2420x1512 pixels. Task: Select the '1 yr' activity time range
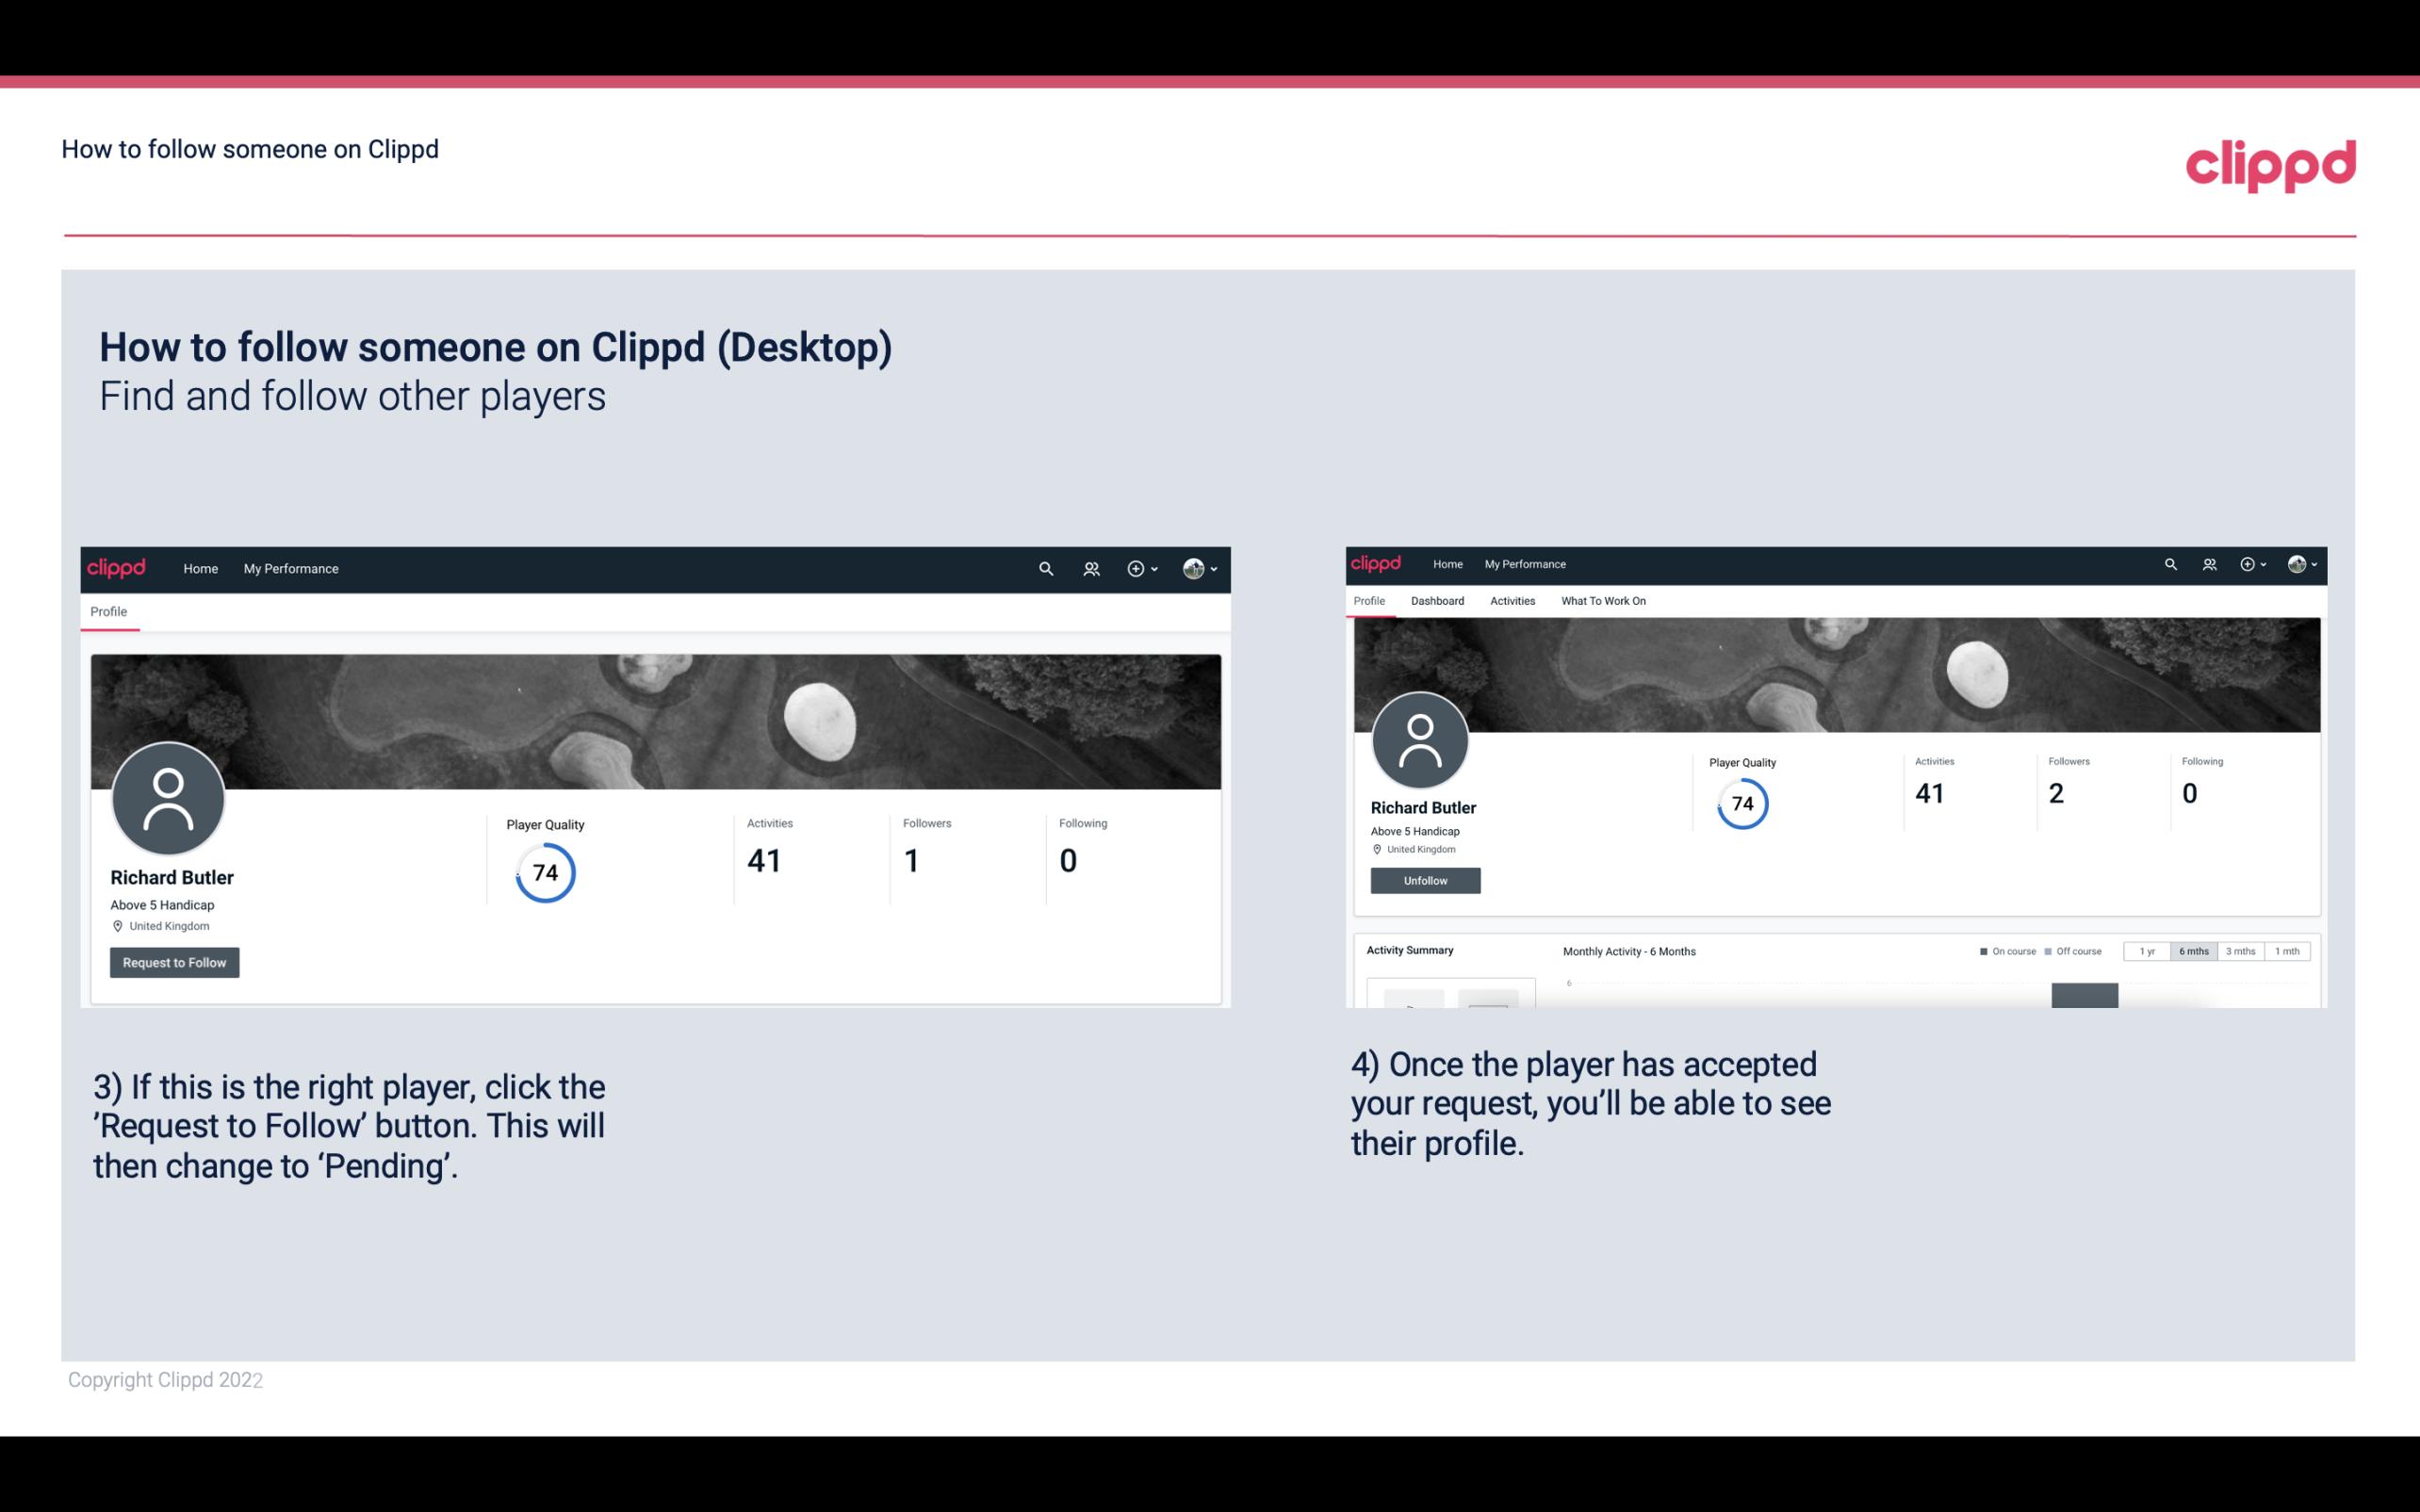(x=2145, y=951)
